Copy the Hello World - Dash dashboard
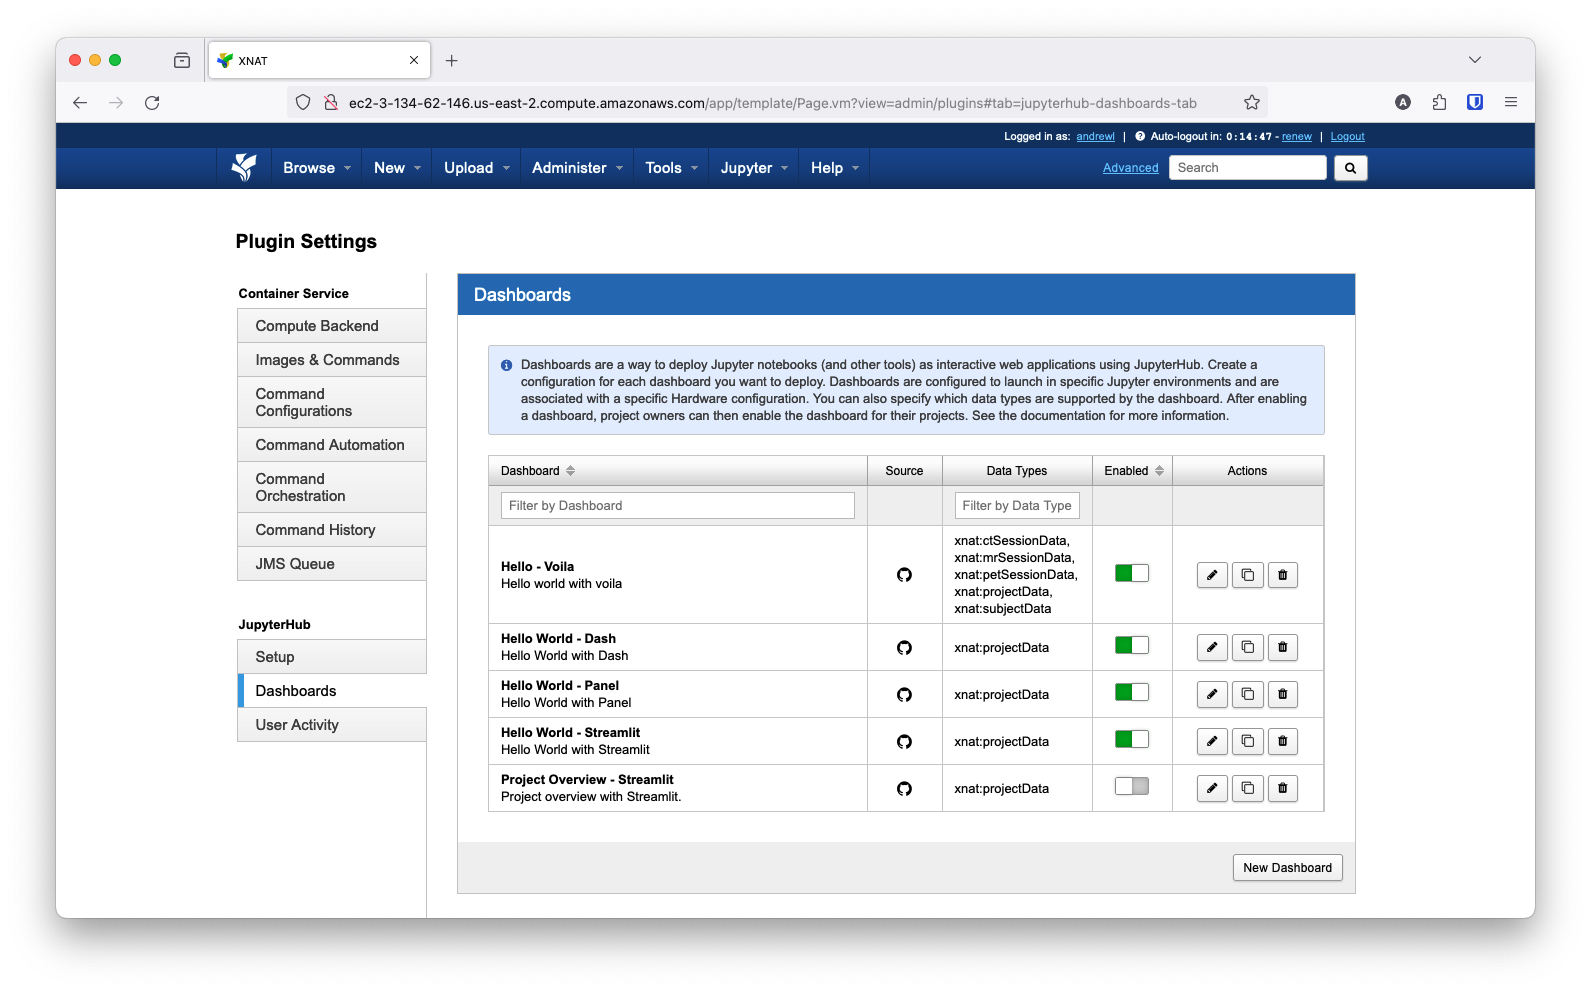 1247,647
